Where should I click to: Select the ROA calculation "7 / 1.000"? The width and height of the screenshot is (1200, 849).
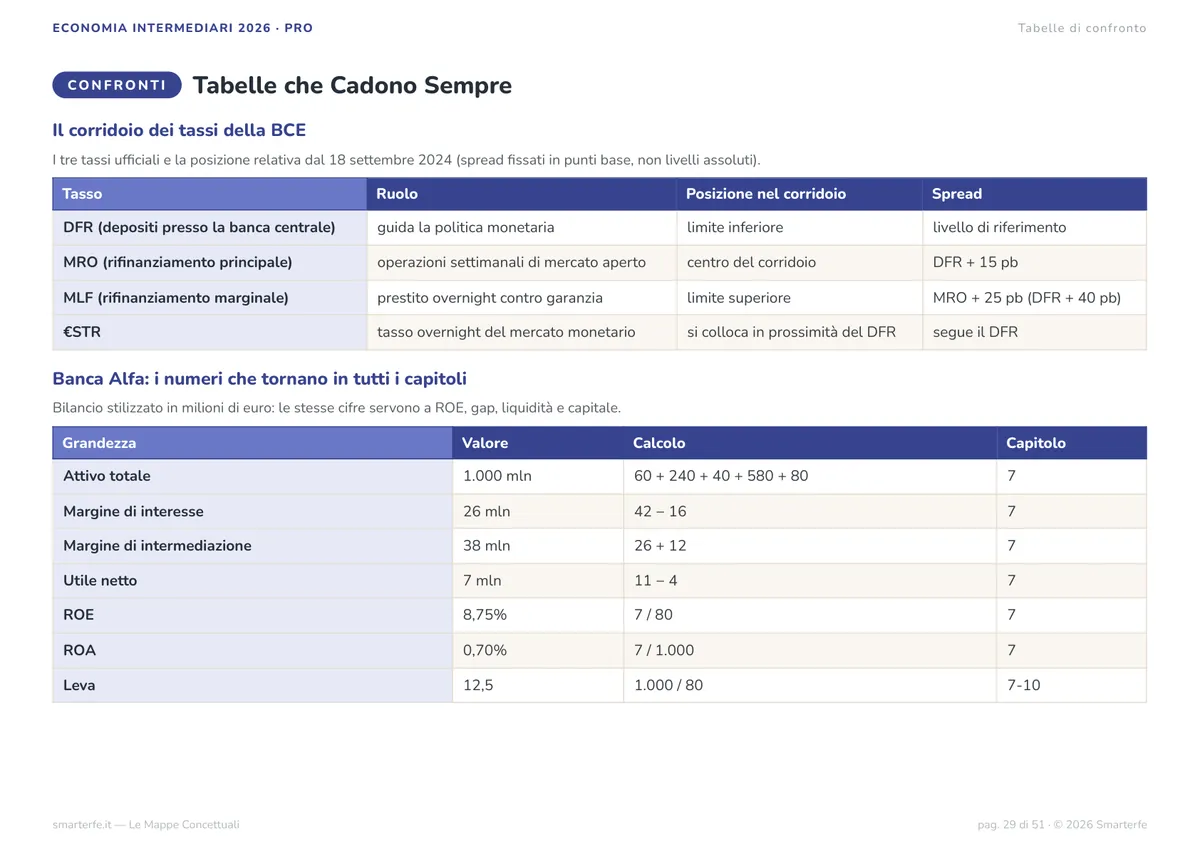click(x=810, y=650)
